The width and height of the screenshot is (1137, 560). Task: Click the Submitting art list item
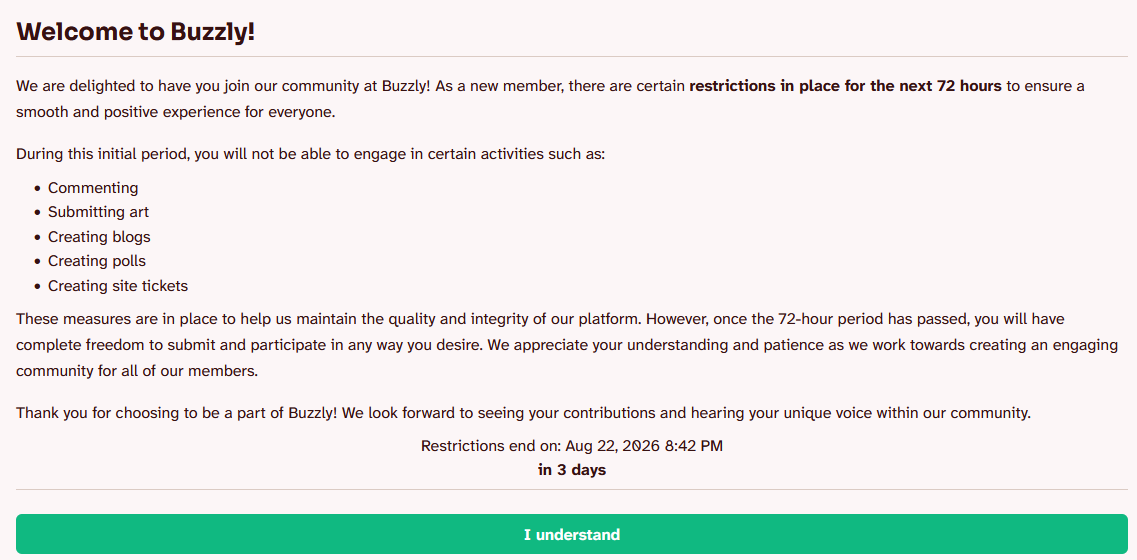point(98,213)
